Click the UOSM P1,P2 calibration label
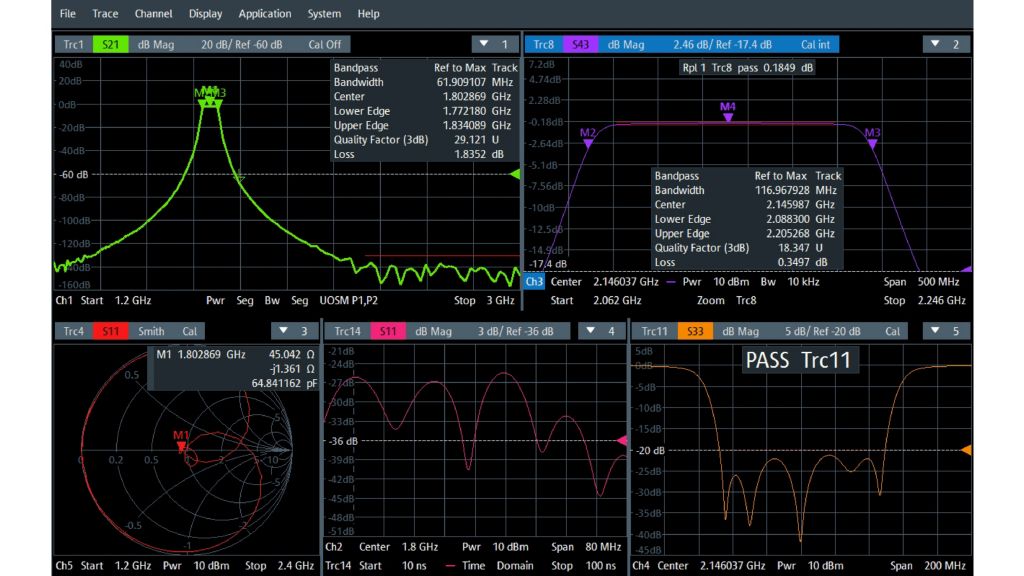This screenshot has height=576, width=1024. tap(349, 300)
